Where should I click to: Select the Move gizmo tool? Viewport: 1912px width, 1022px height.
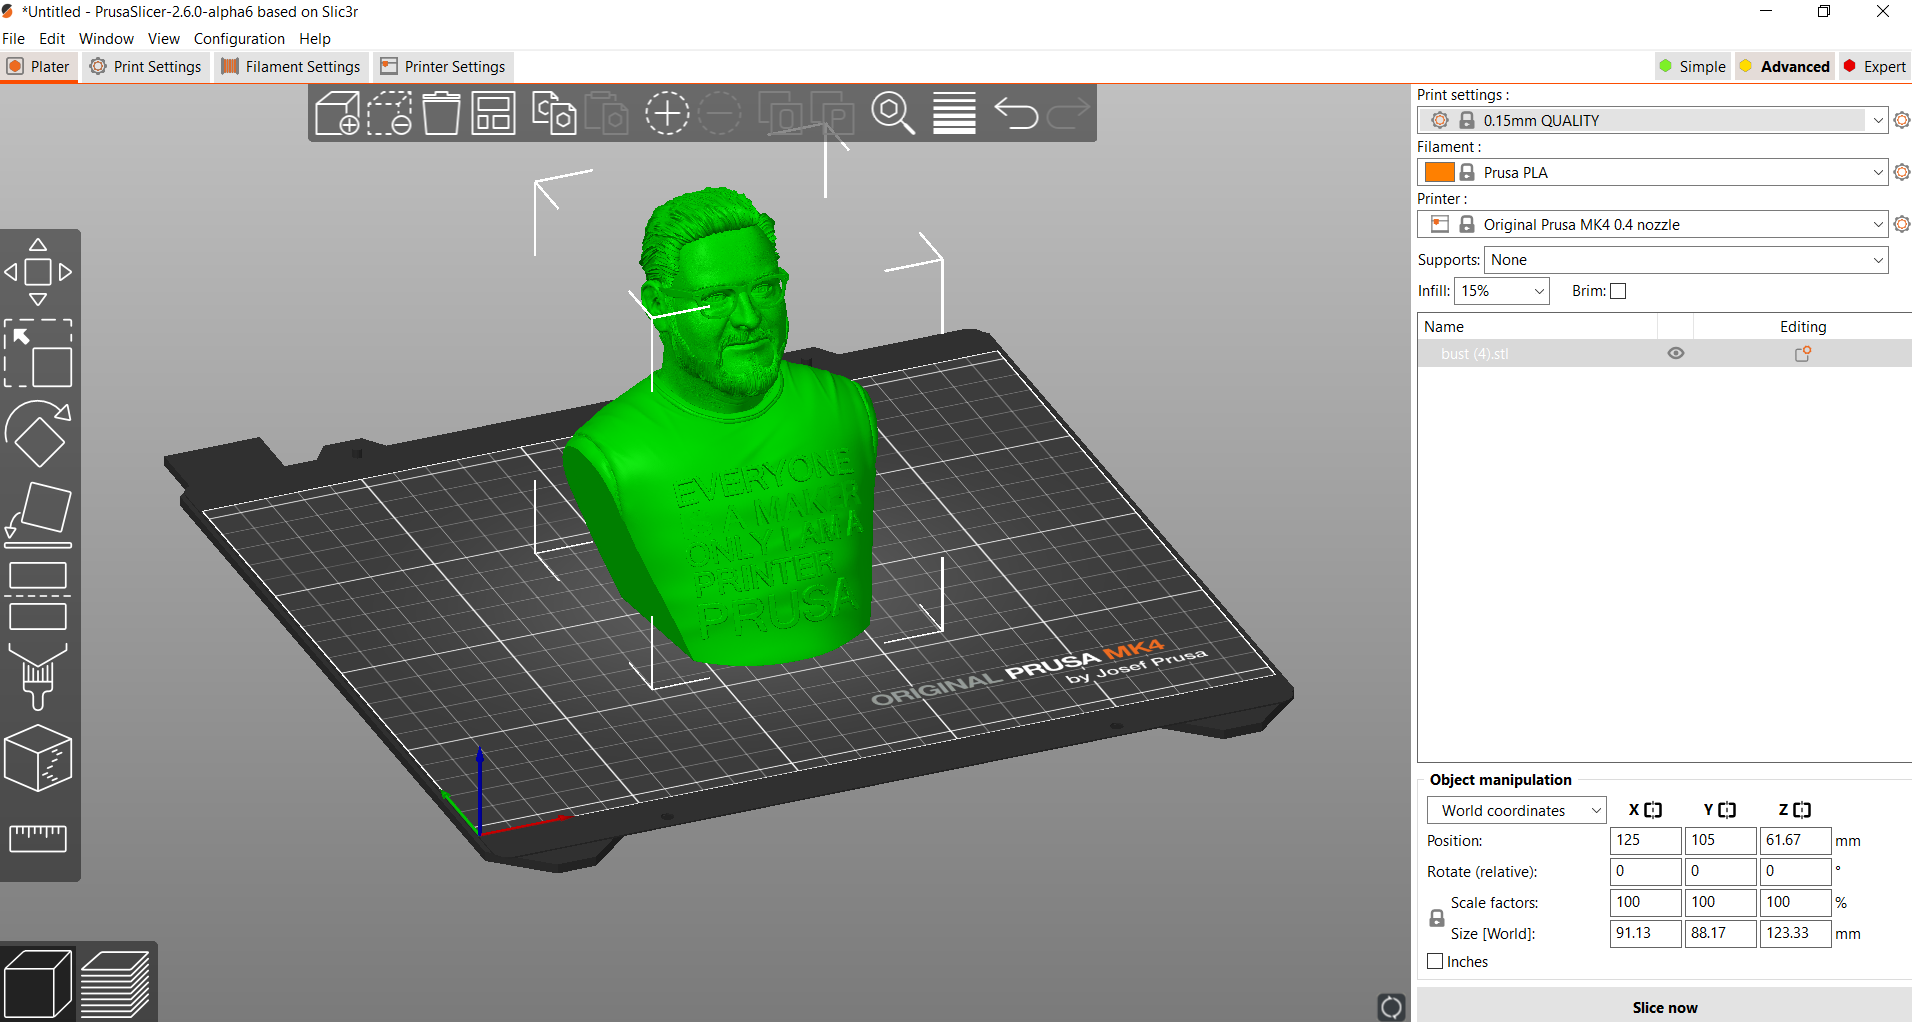click(38, 272)
